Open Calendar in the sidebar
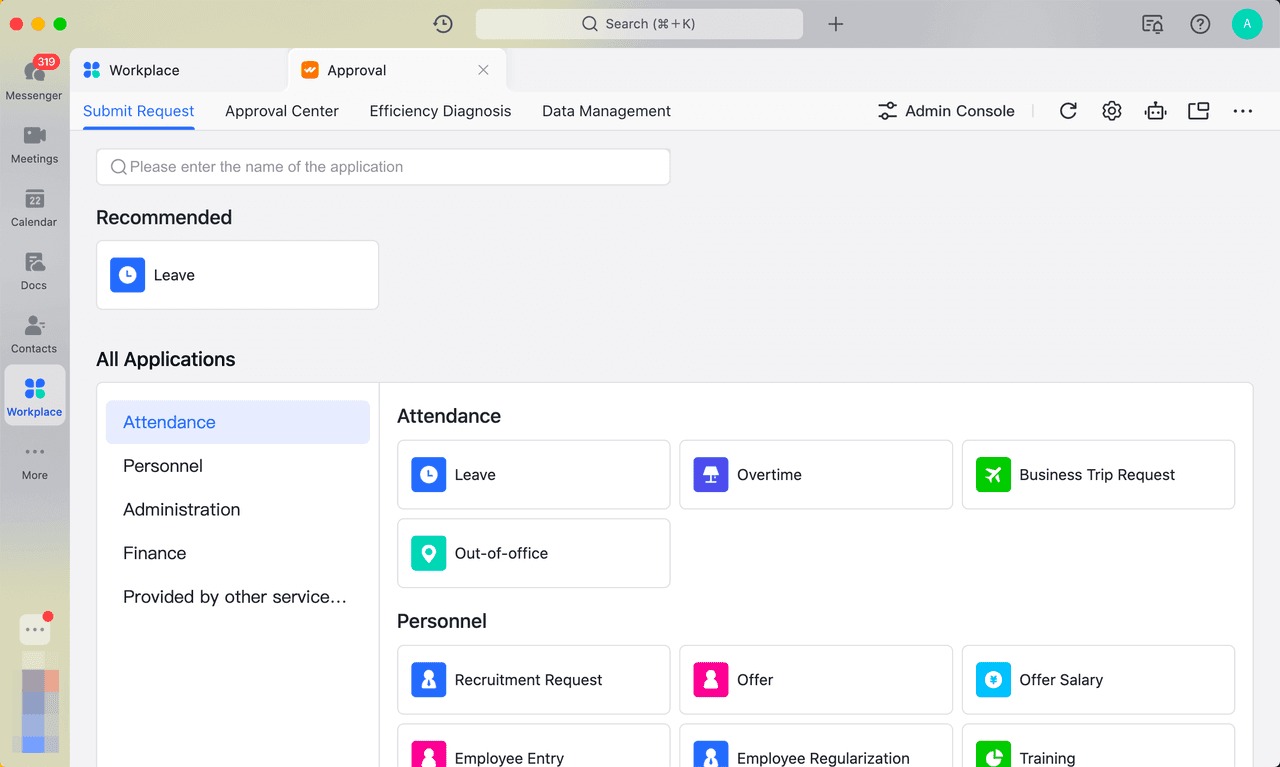 click(34, 206)
